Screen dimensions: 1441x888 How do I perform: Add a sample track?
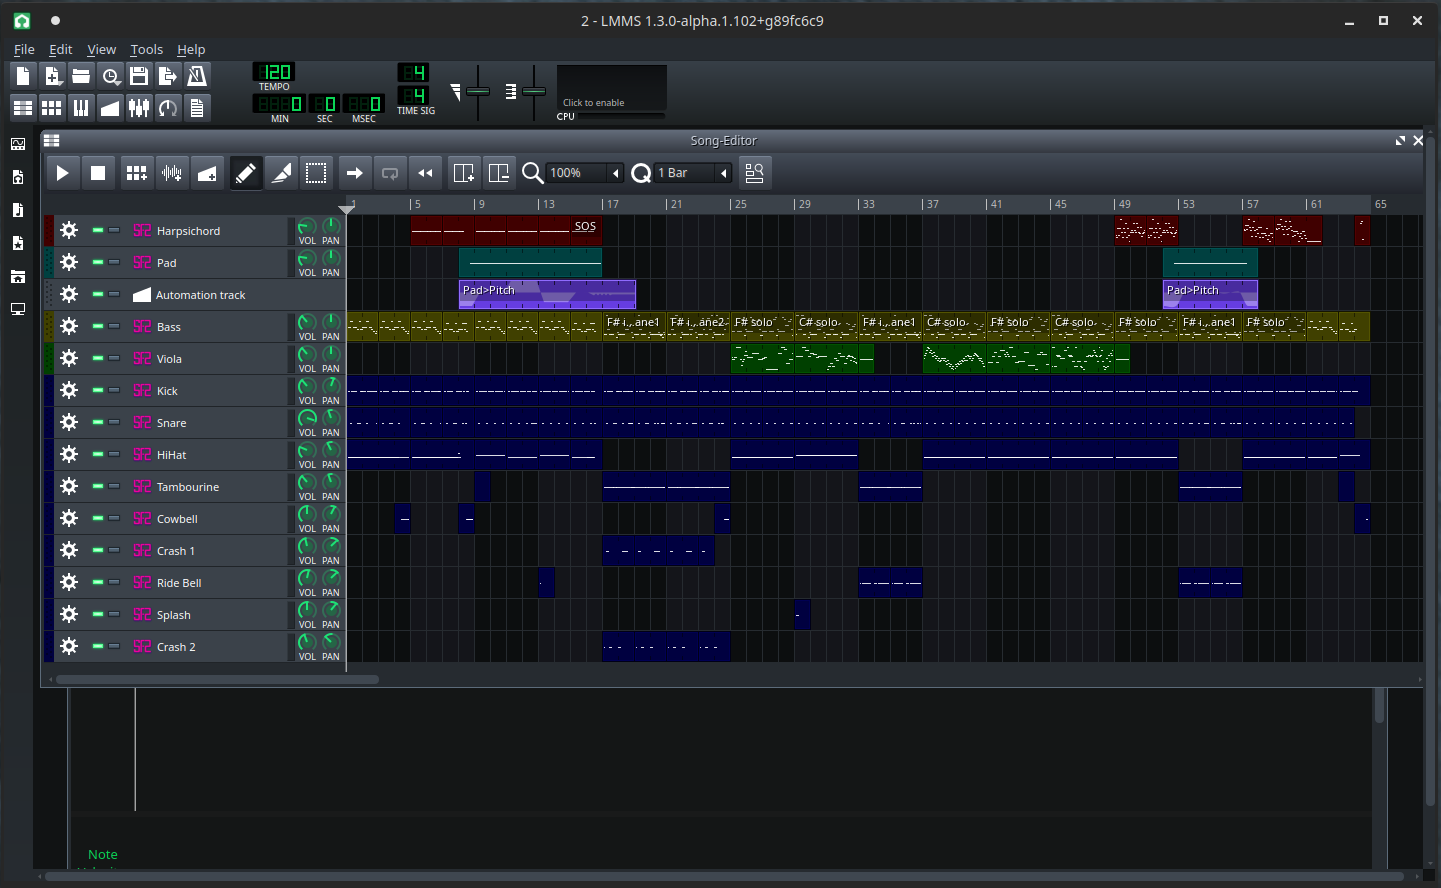point(172,173)
